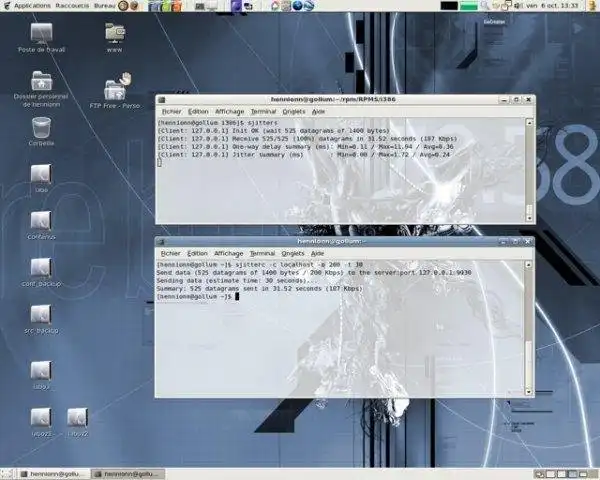Open Fichier menu in the RPMS/i386 terminal

pos(171,111)
